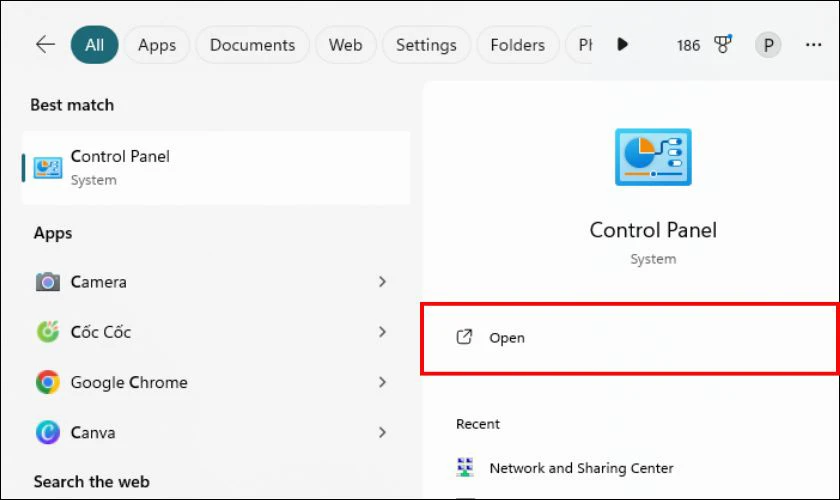Click the Control Panel icon in best match

pos(48,168)
